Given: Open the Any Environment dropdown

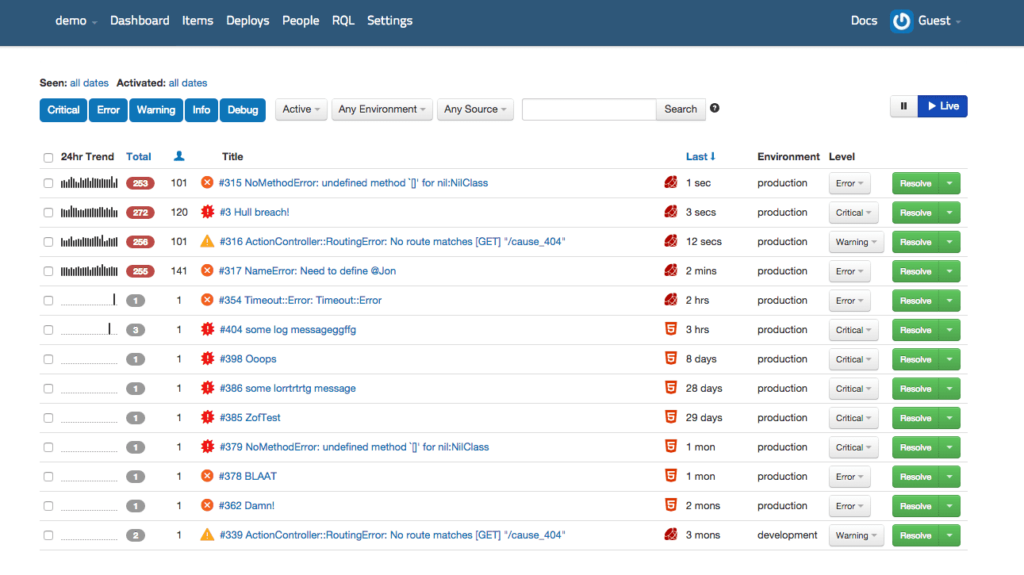Looking at the screenshot, I should [382, 109].
